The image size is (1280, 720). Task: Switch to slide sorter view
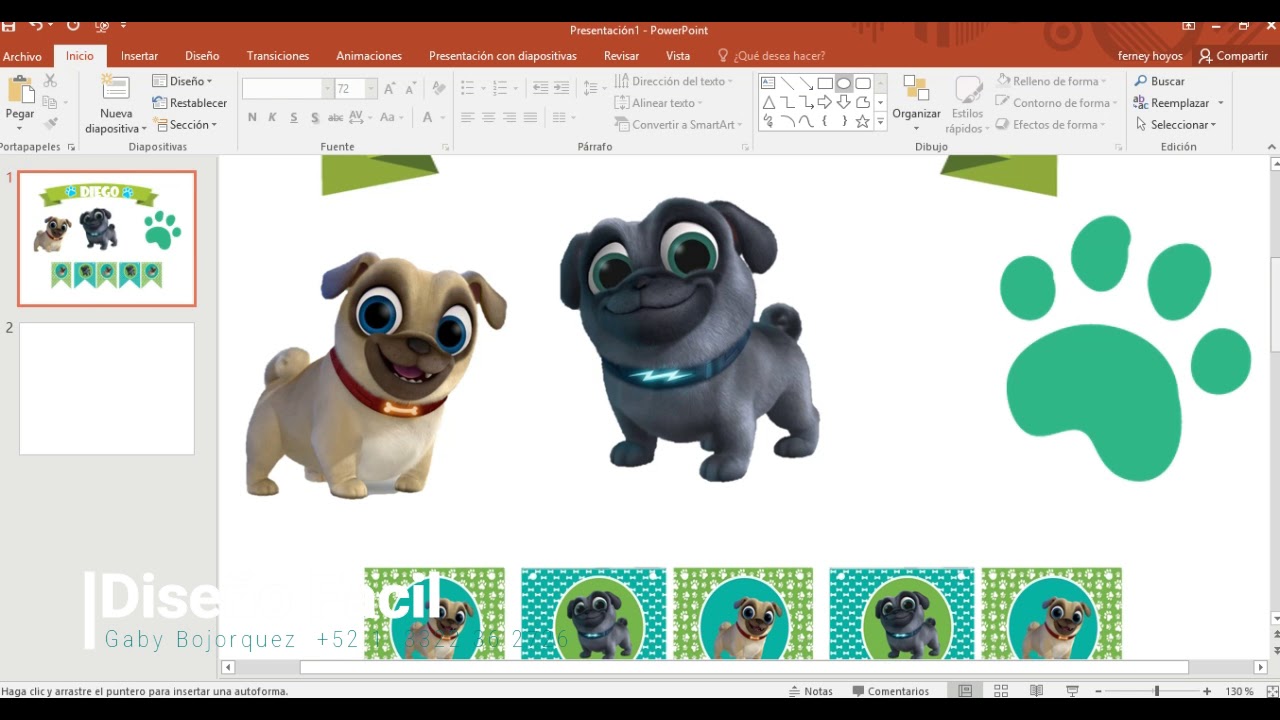coord(1001,691)
